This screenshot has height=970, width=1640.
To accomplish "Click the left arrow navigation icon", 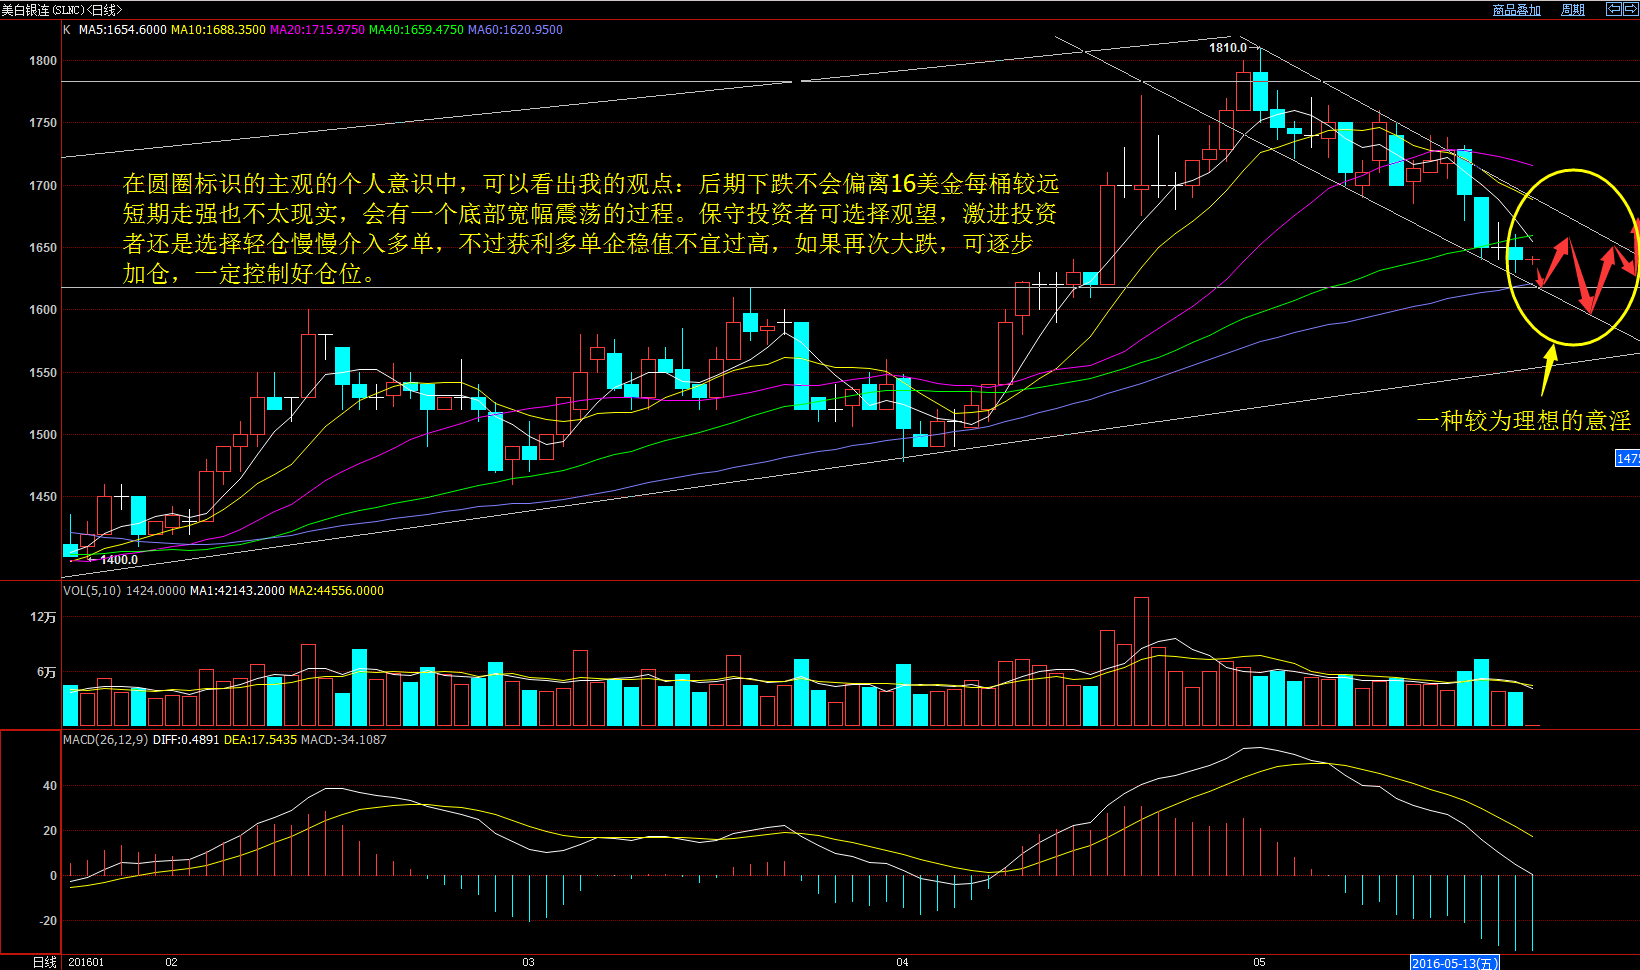I will point(1613,9).
